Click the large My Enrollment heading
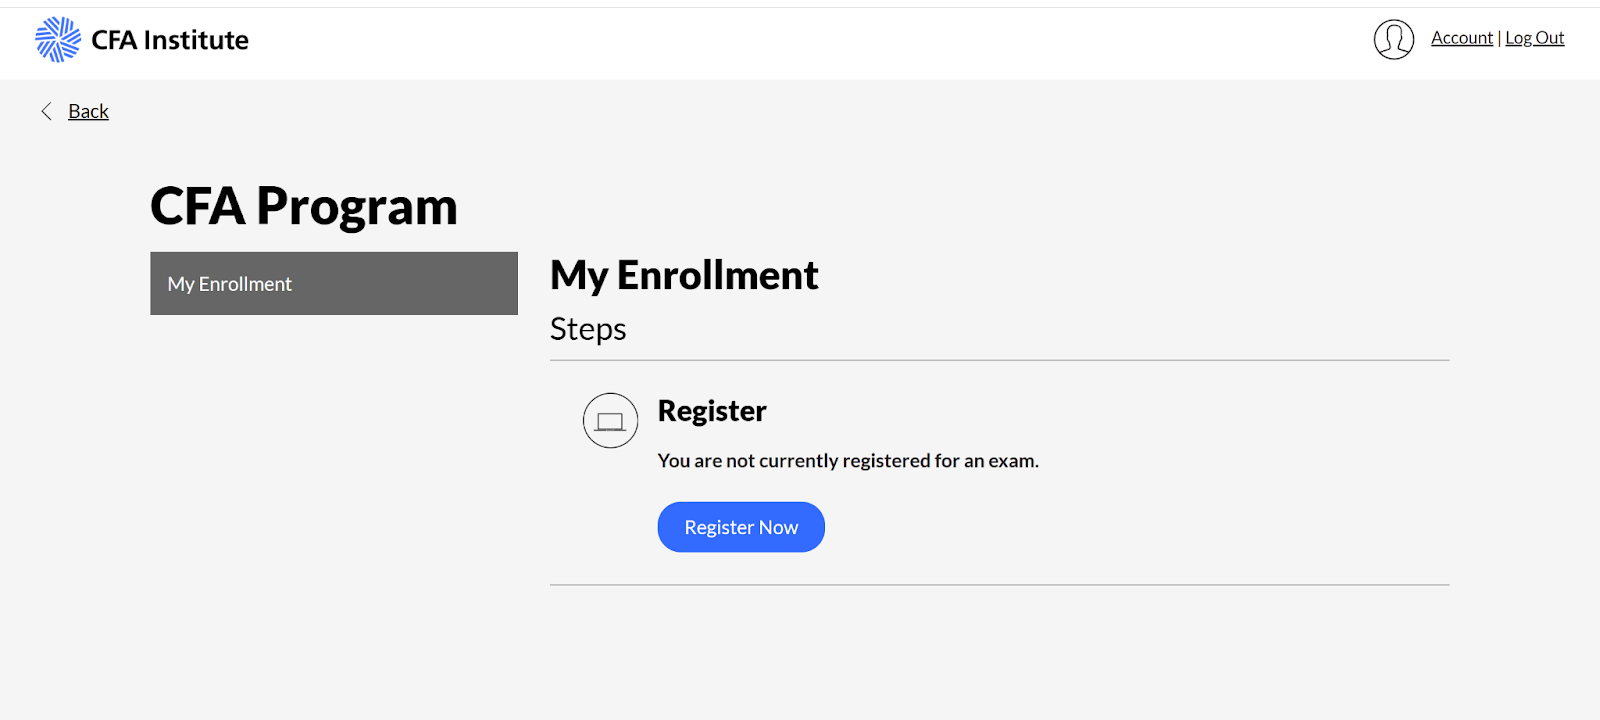1600x720 pixels. coord(684,275)
